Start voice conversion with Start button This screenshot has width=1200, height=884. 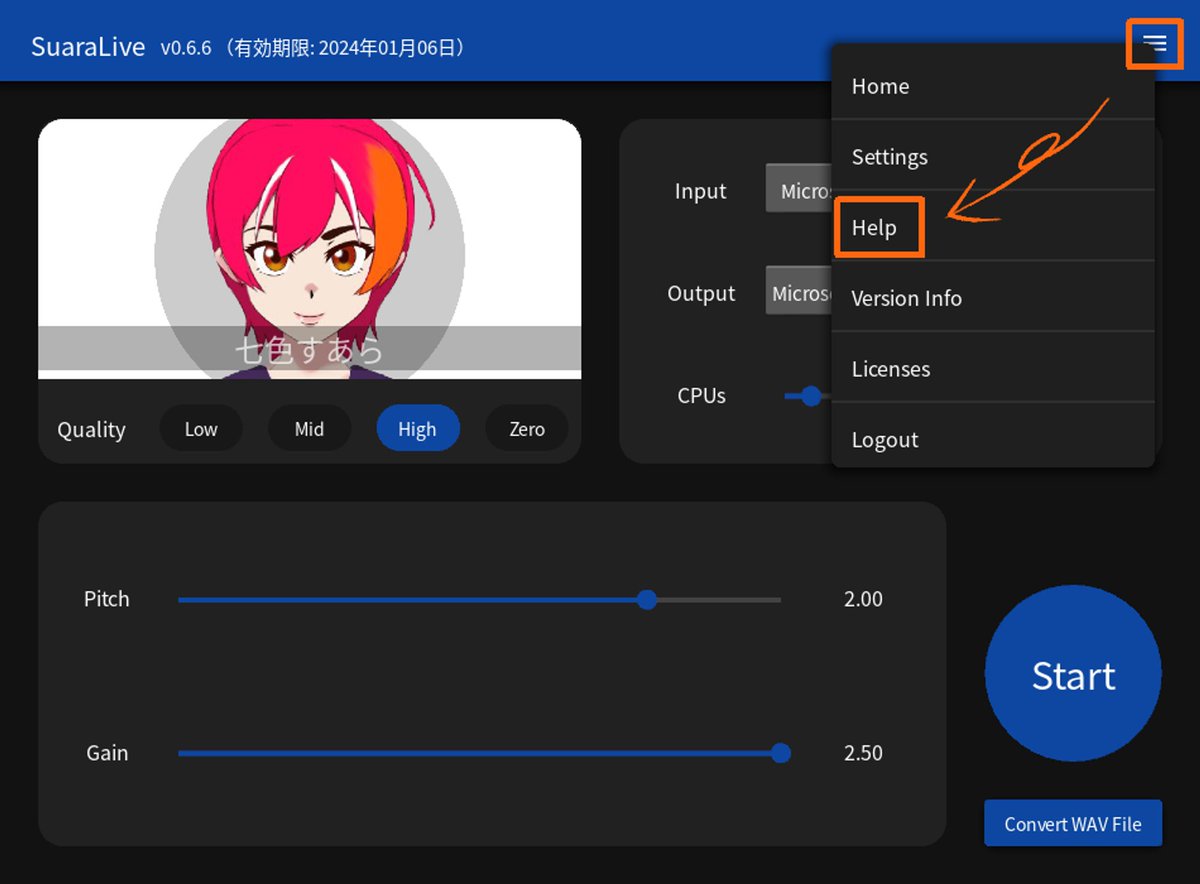[x=1073, y=675]
